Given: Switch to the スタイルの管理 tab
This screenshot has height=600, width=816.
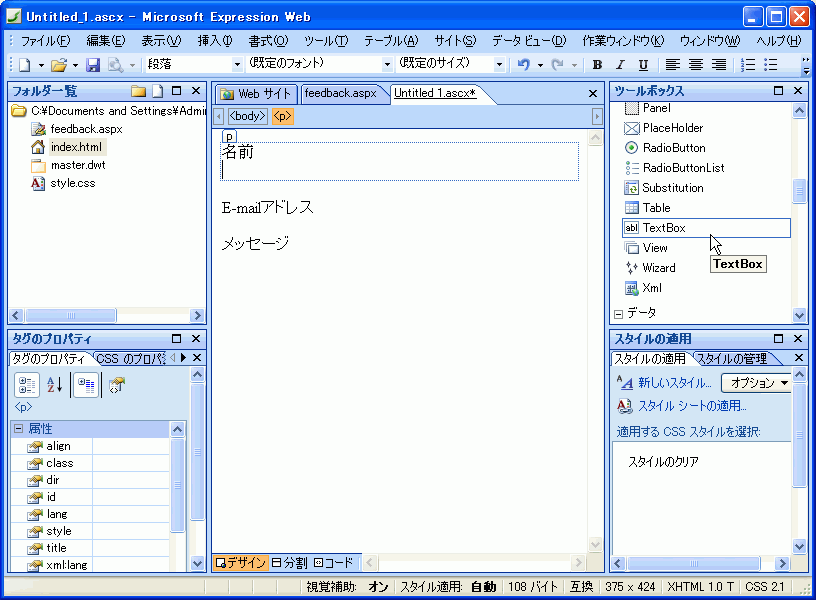Looking at the screenshot, I should click(x=732, y=359).
